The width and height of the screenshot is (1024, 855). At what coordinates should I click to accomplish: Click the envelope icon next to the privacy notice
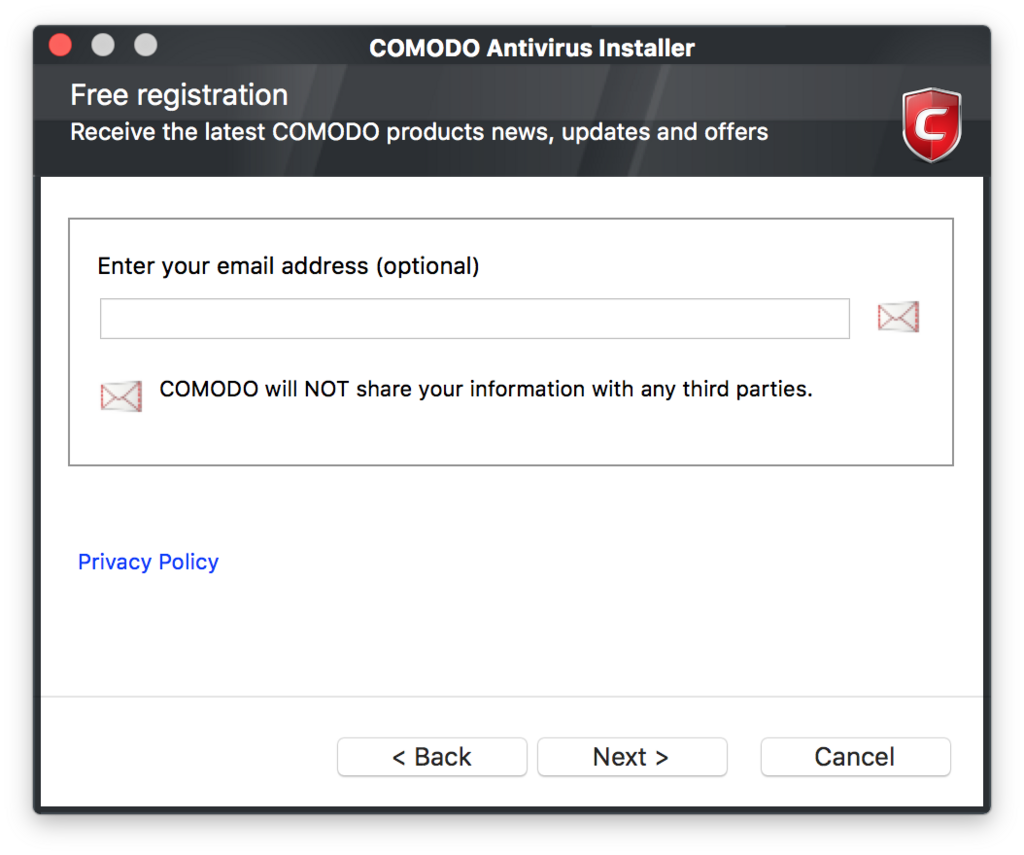coord(121,396)
